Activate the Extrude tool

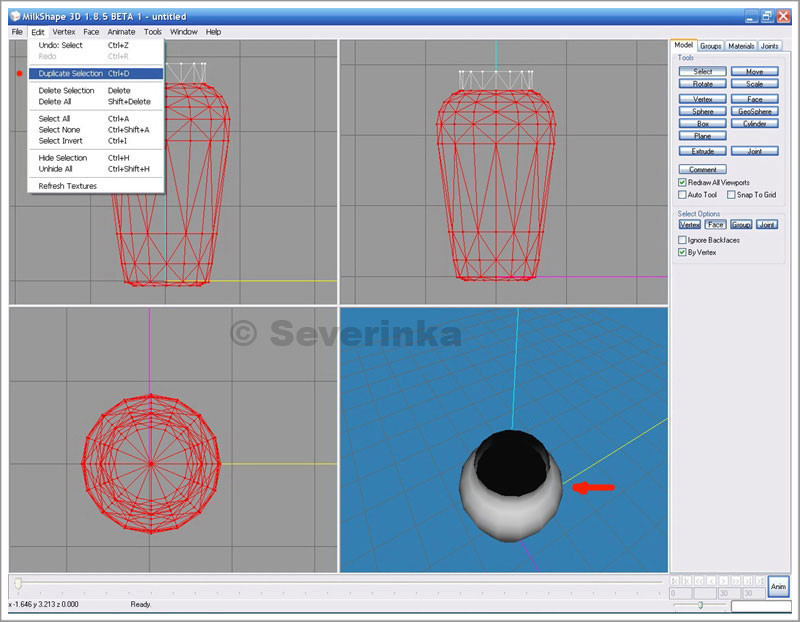pyautogui.click(x=703, y=151)
